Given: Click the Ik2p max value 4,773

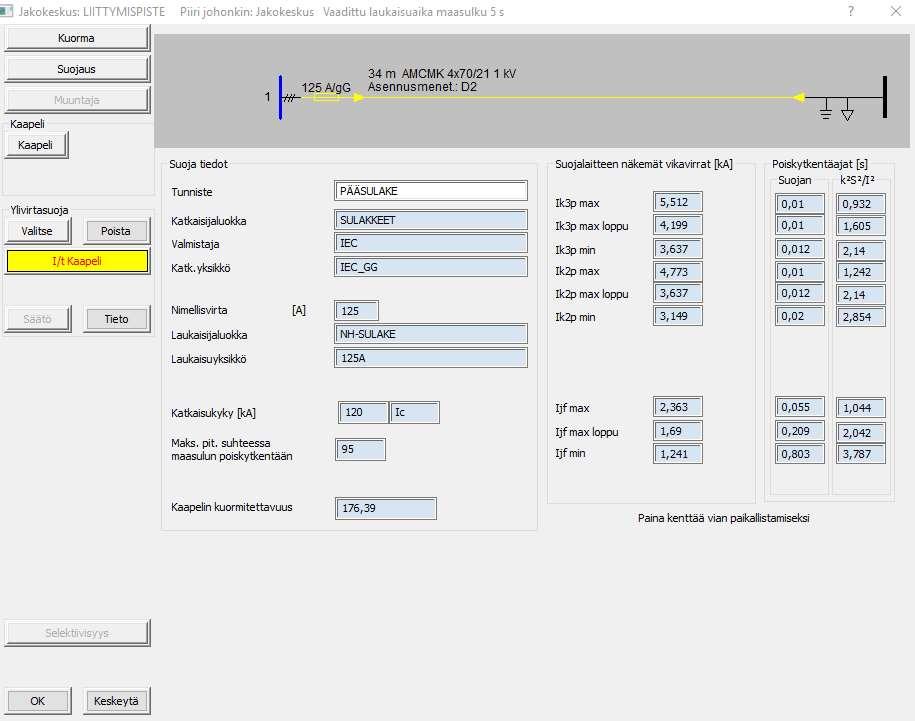Looking at the screenshot, I should coord(677,272).
